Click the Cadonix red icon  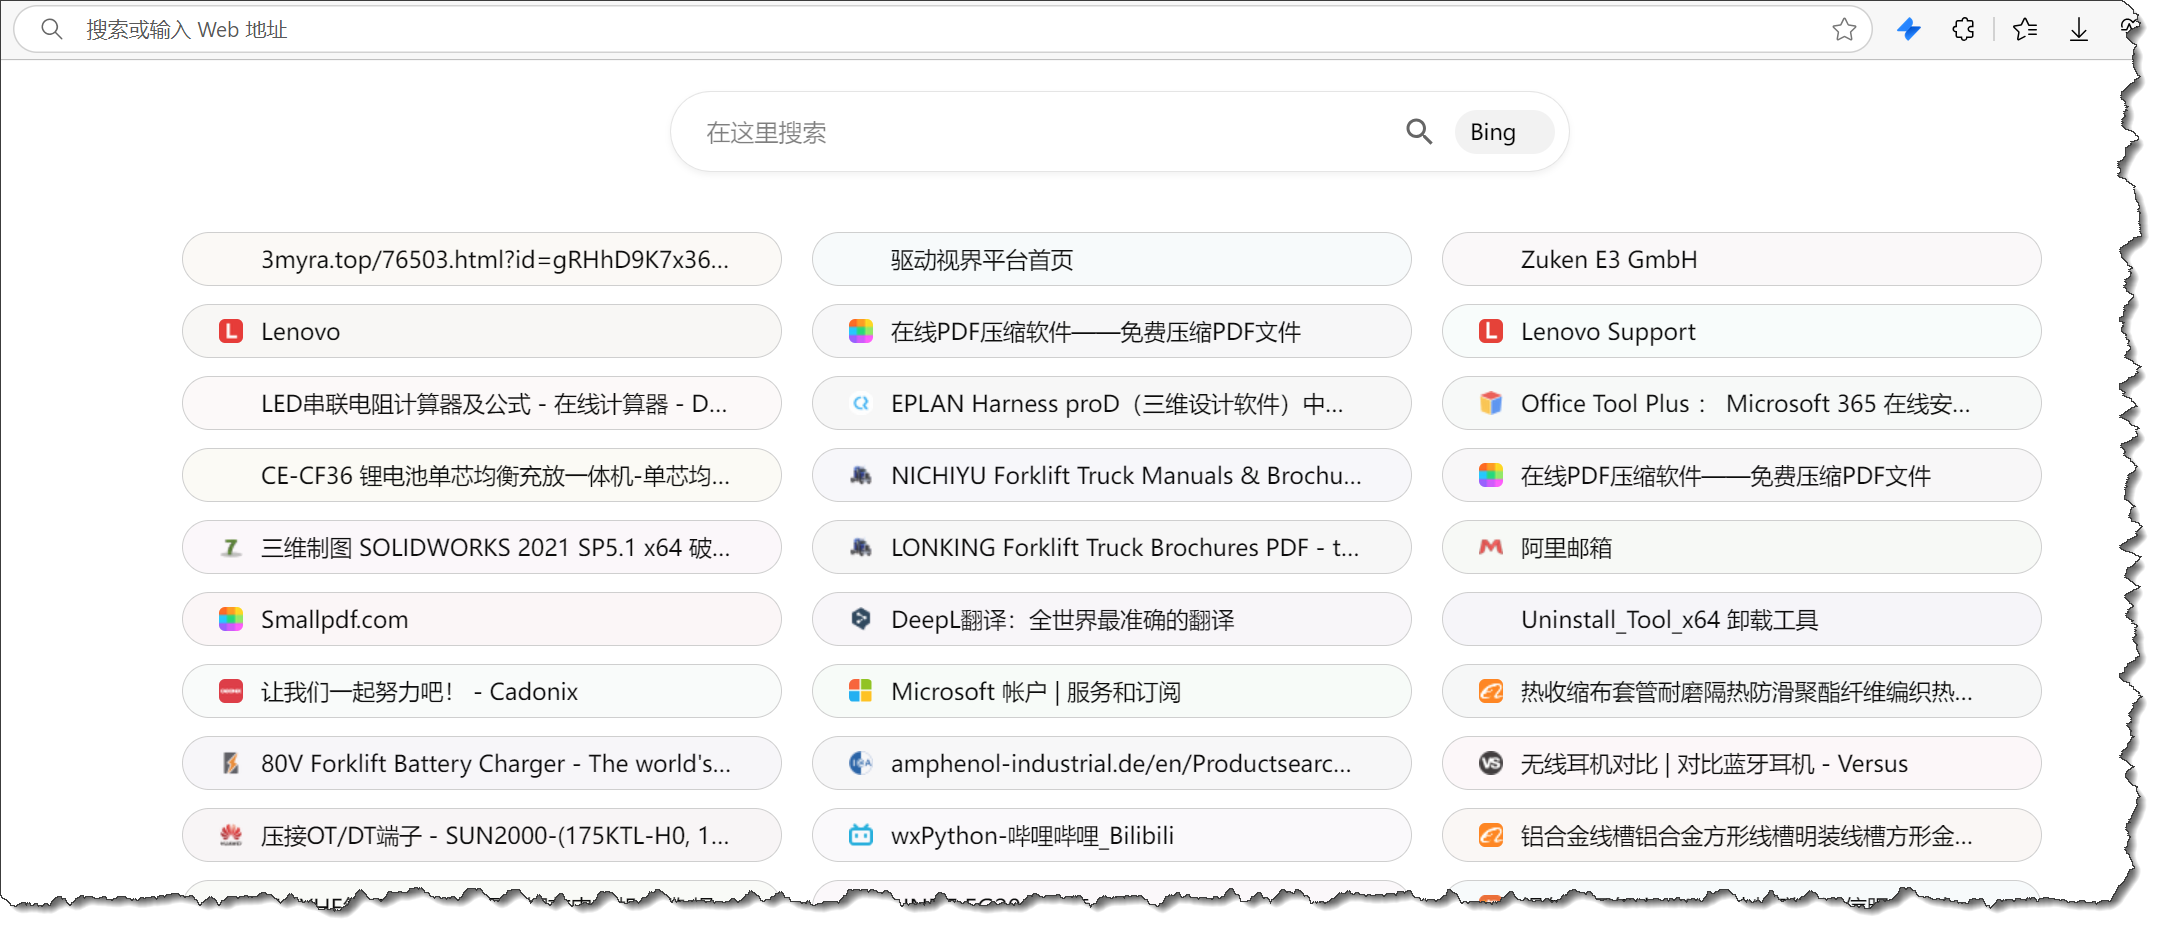click(231, 691)
